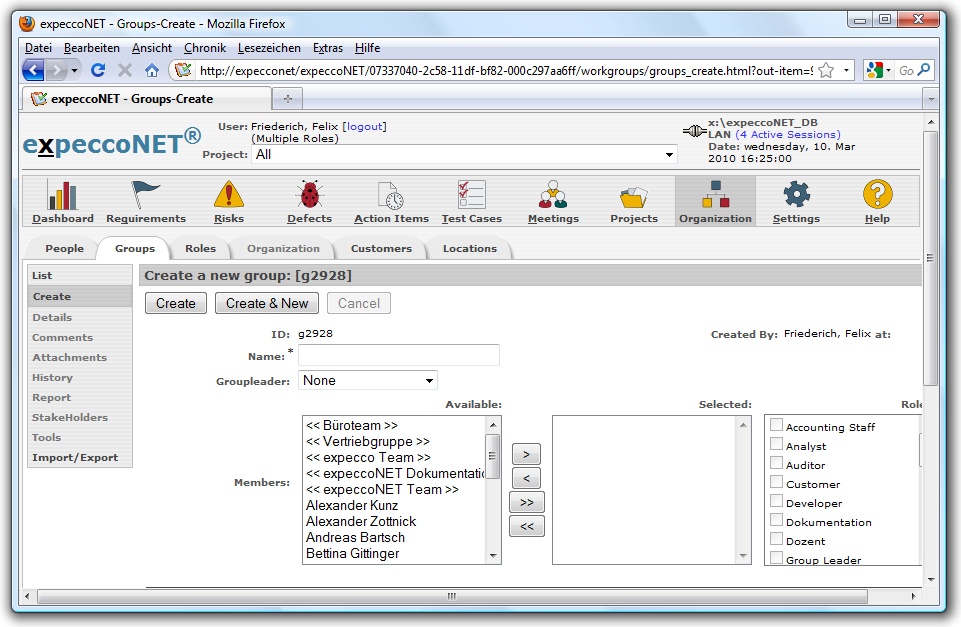Open the Action Items clock icon
The height and width of the screenshot is (627, 961).
pyautogui.click(x=391, y=196)
